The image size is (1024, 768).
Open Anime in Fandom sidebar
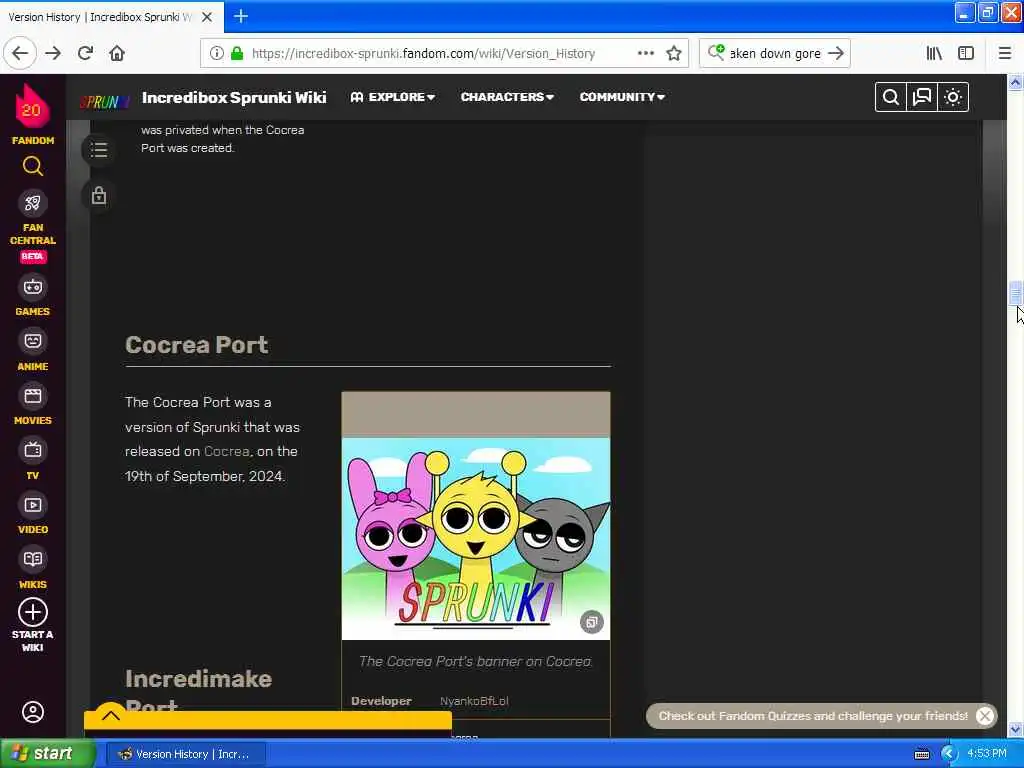tap(33, 350)
